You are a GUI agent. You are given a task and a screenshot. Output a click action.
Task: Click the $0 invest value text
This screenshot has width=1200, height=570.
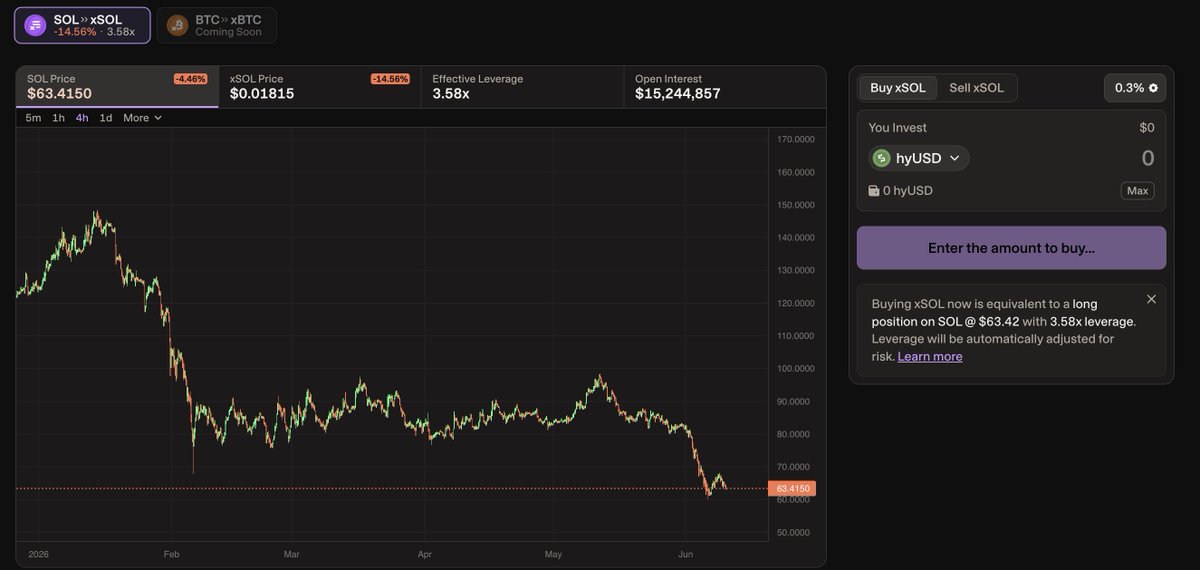pyautogui.click(x=1147, y=128)
